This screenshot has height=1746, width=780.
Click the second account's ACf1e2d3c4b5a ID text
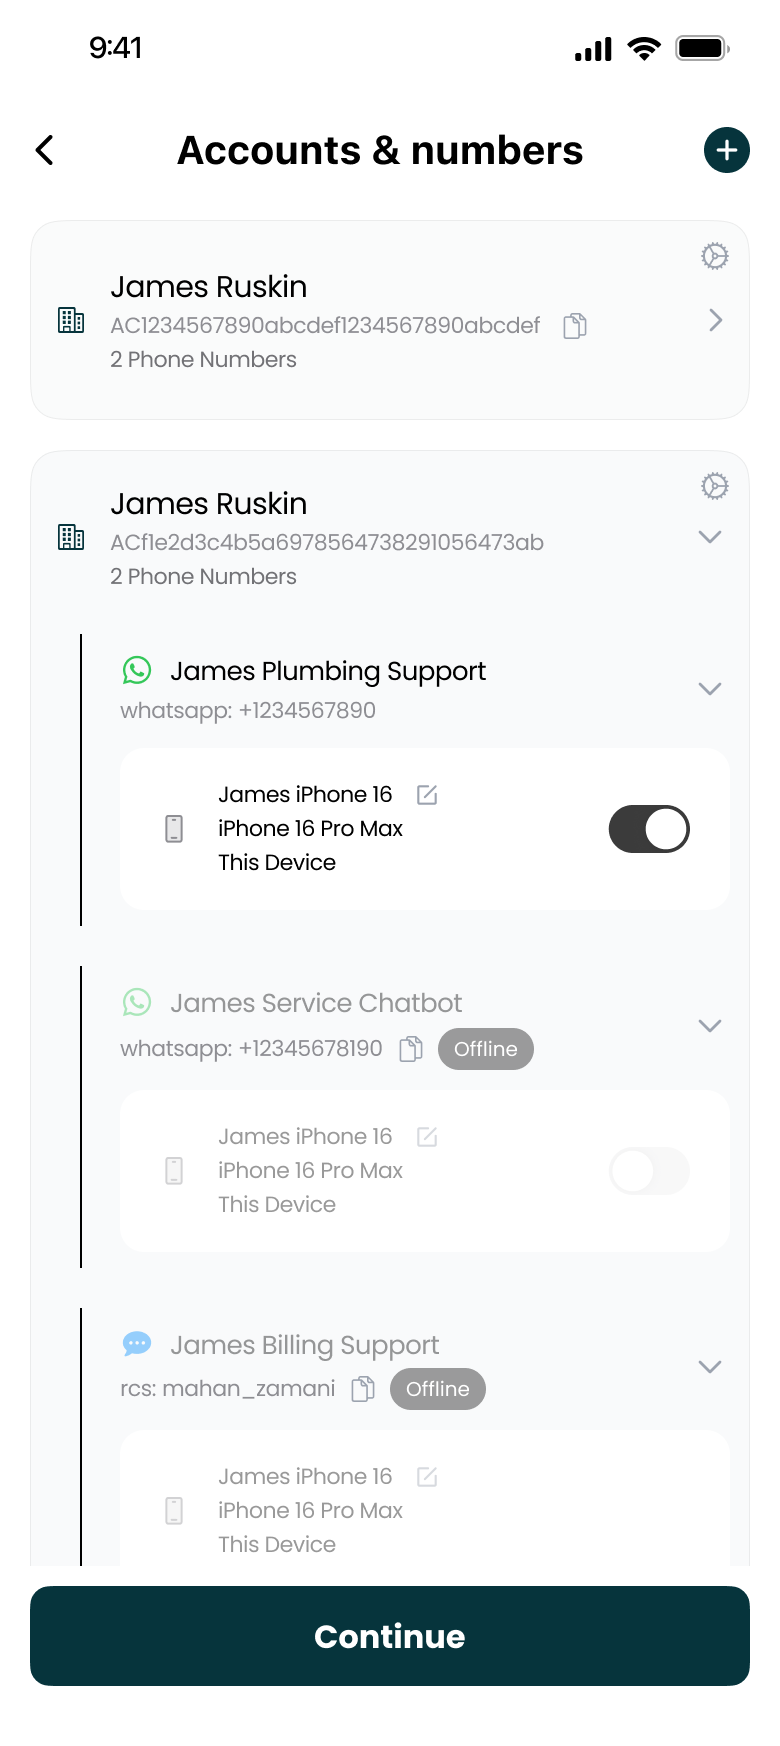click(x=326, y=542)
